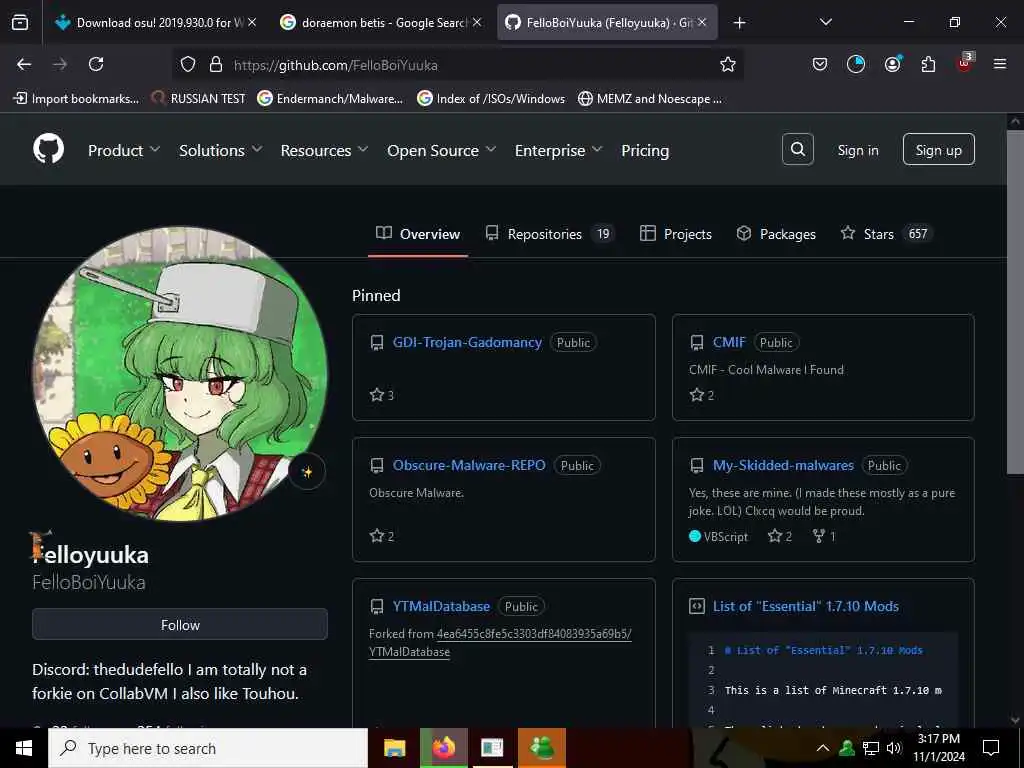The height and width of the screenshot is (768, 1024).
Task: Open the YTMalDatabase repository
Action: (441, 606)
